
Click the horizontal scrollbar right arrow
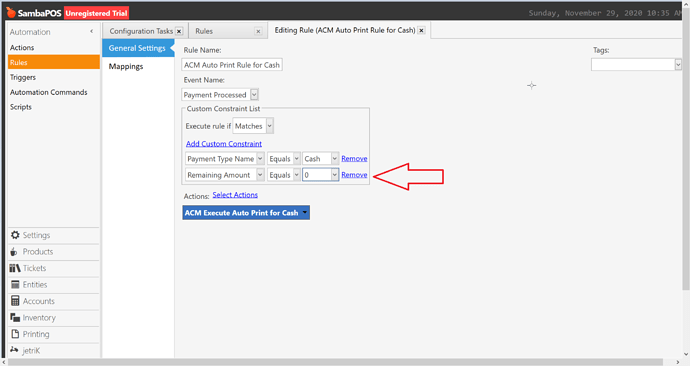(x=678, y=362)
